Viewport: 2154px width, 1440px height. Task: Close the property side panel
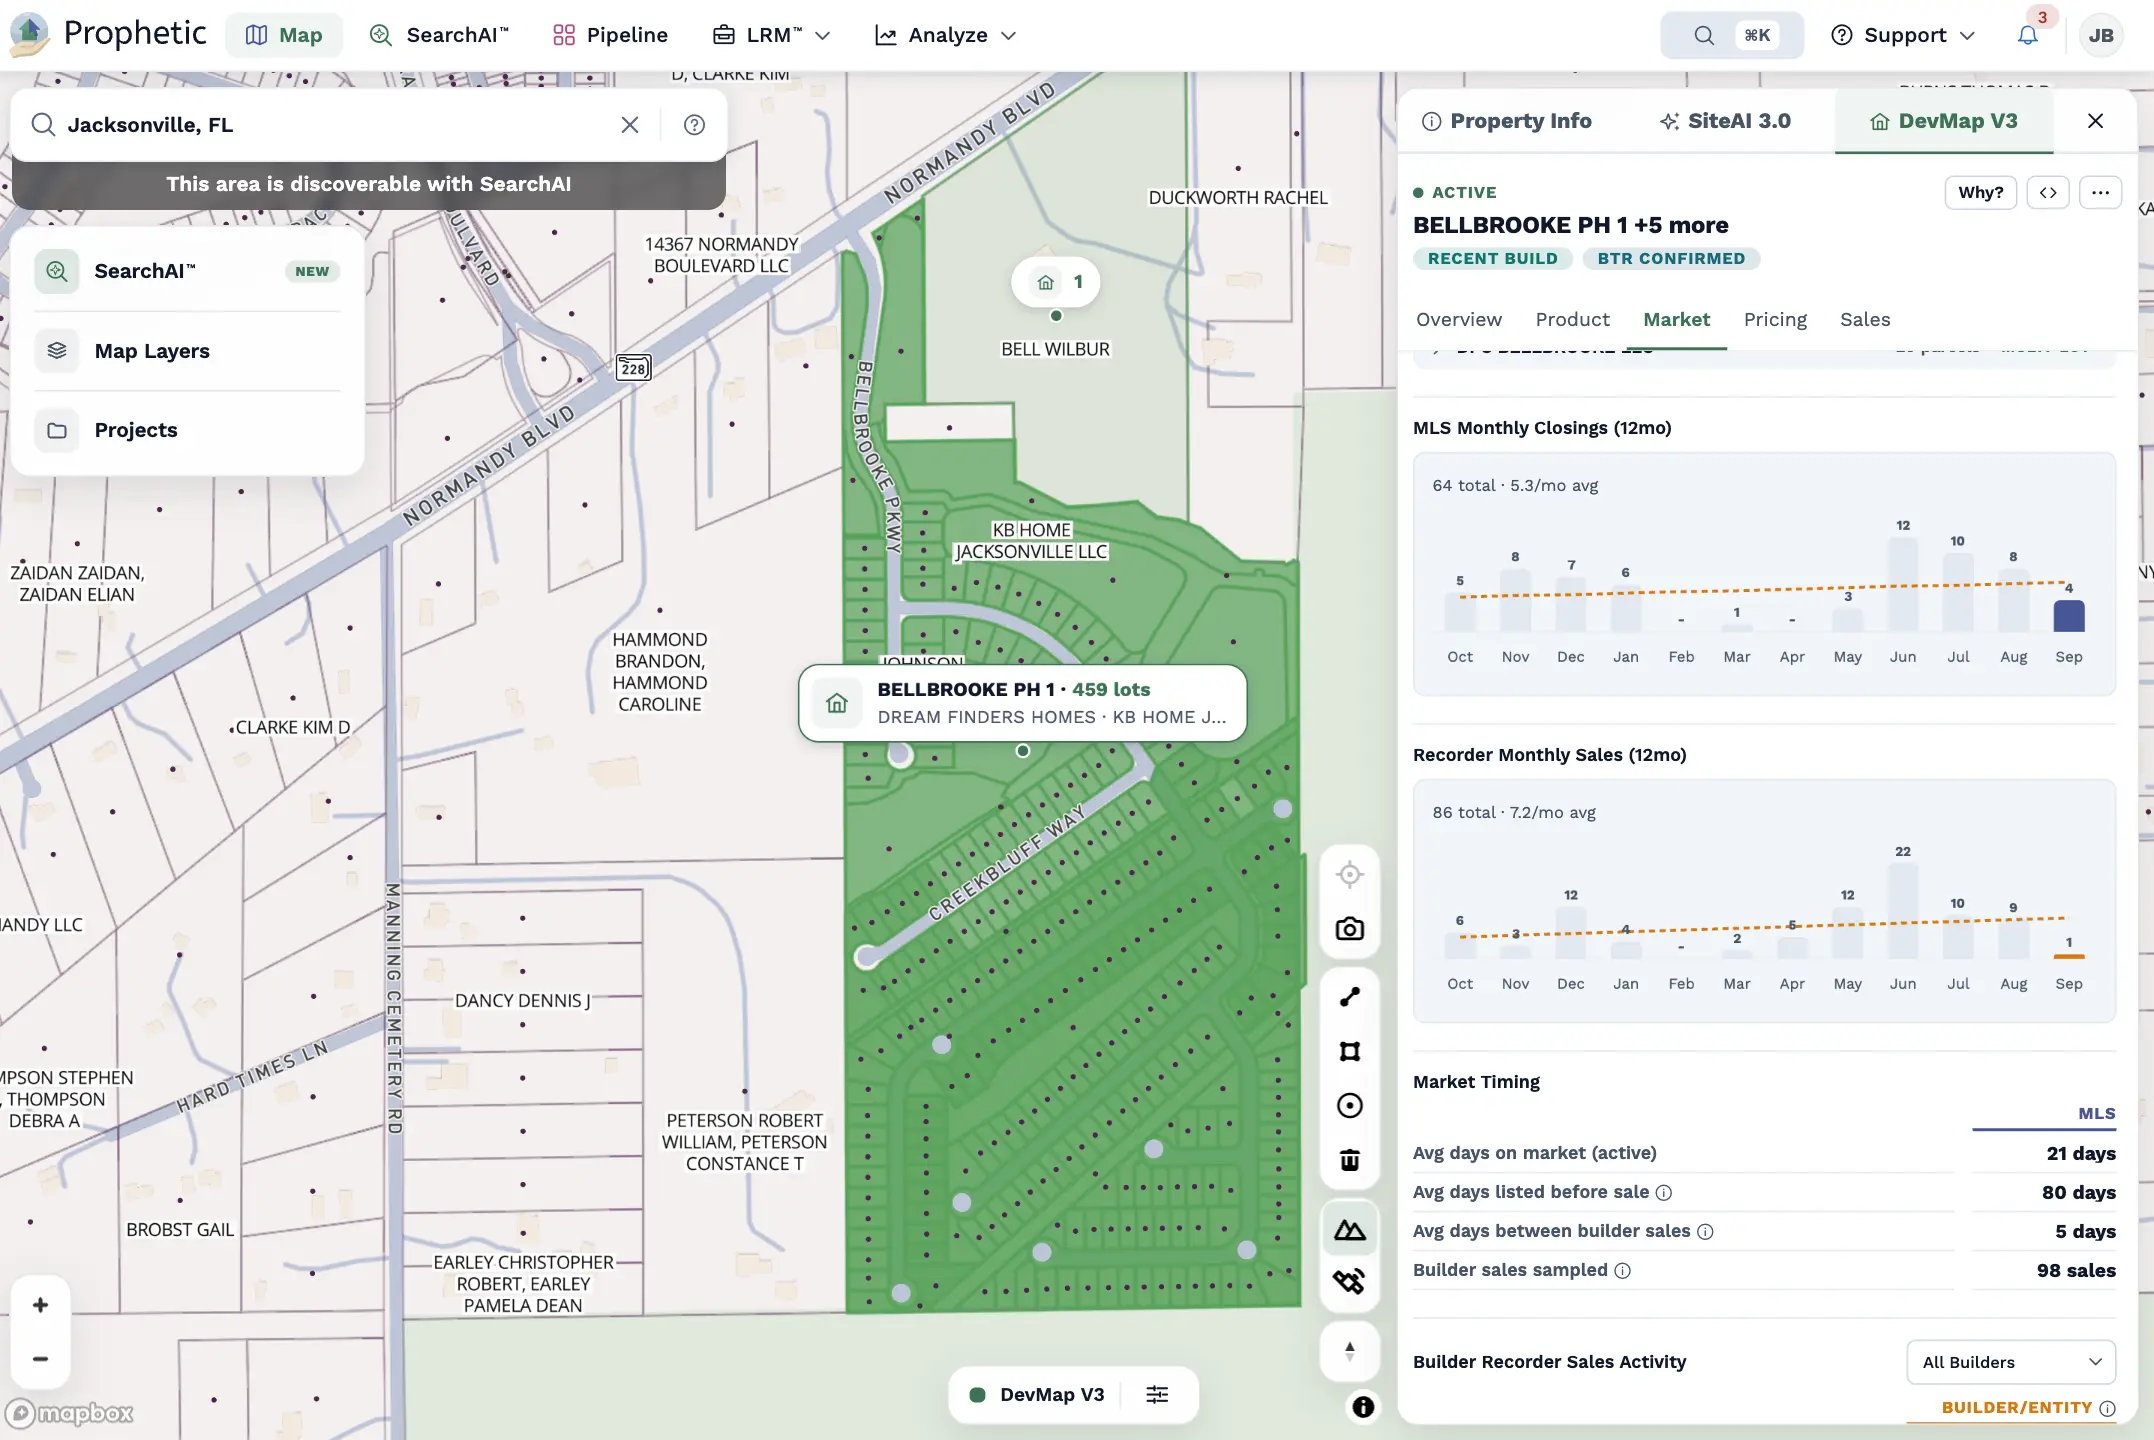[2096, 121]
